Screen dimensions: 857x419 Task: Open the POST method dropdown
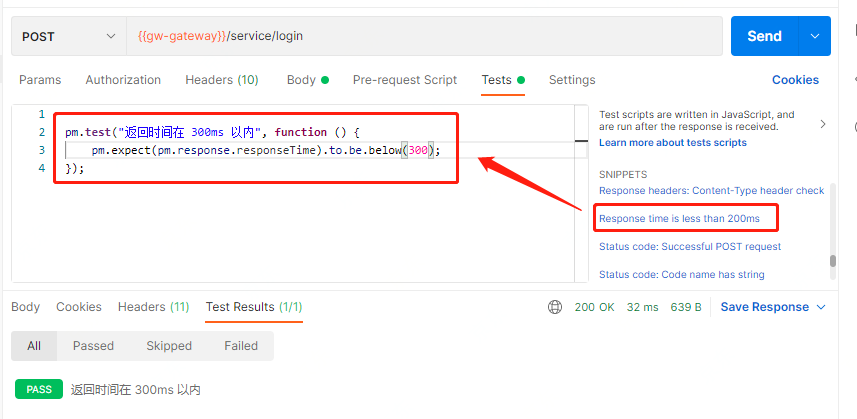pos(69,37)
